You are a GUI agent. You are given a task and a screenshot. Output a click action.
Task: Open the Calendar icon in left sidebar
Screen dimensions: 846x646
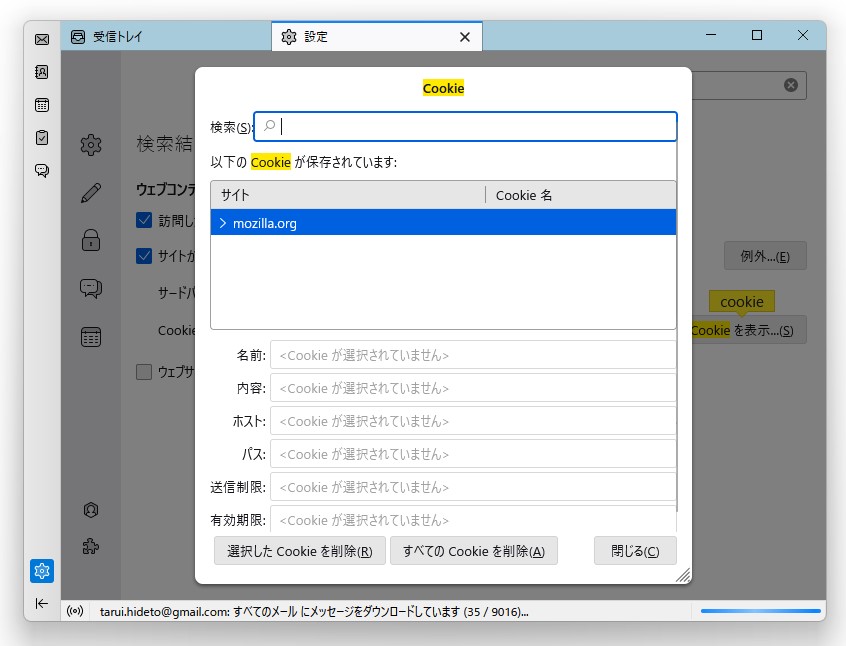pyautogui.click(x=41, y=104)
